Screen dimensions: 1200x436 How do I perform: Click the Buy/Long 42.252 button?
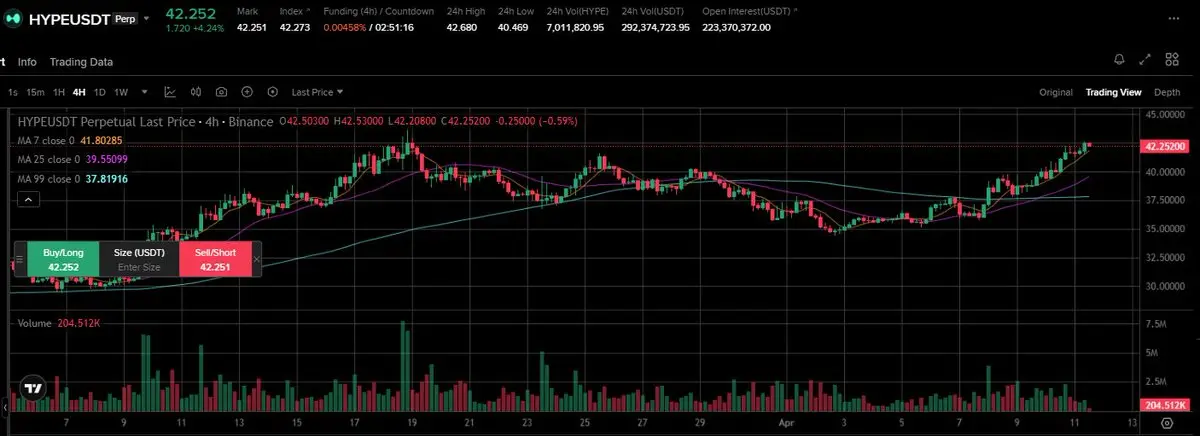tap(62, 259)
